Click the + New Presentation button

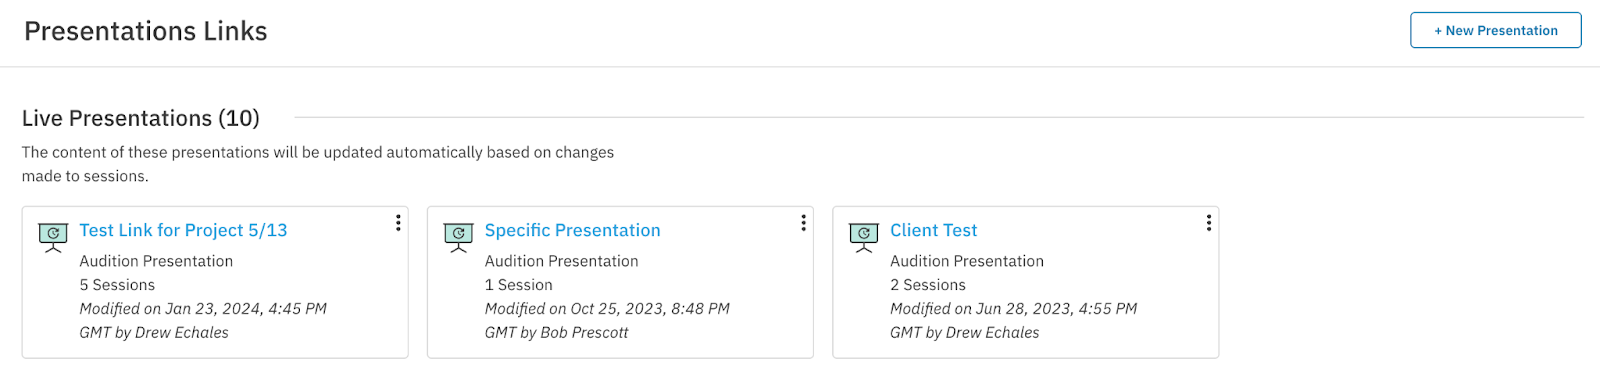(x=1496, y=30)
